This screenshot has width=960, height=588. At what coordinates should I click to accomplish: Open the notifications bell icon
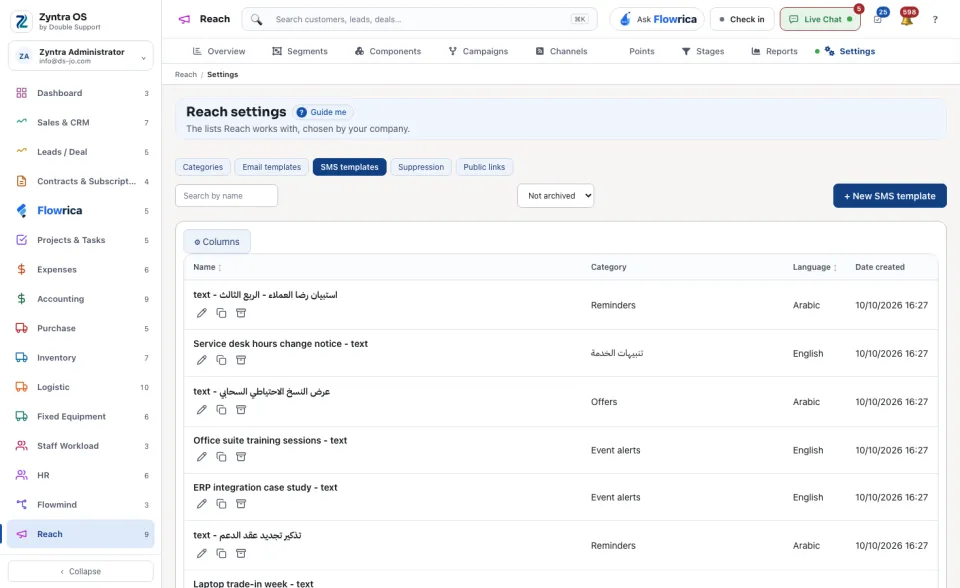point(907,20)
